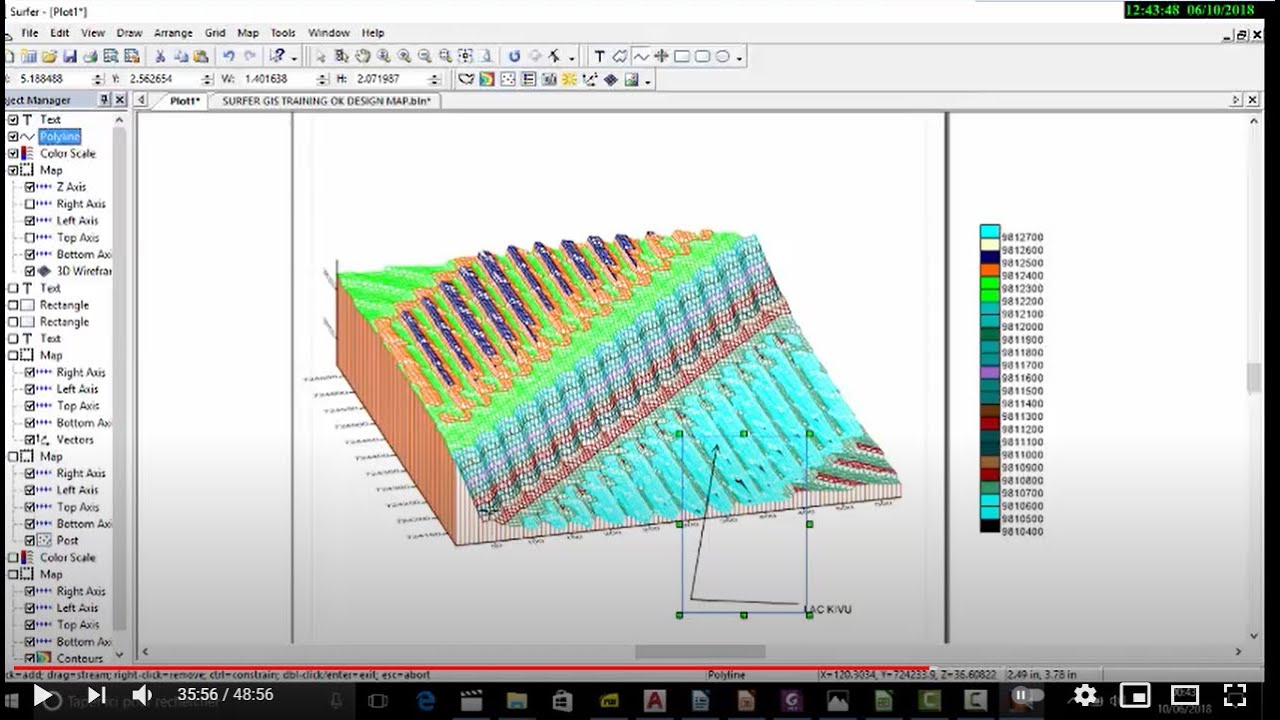Click the play button on video
The image size is (1280, 720).
42,695
